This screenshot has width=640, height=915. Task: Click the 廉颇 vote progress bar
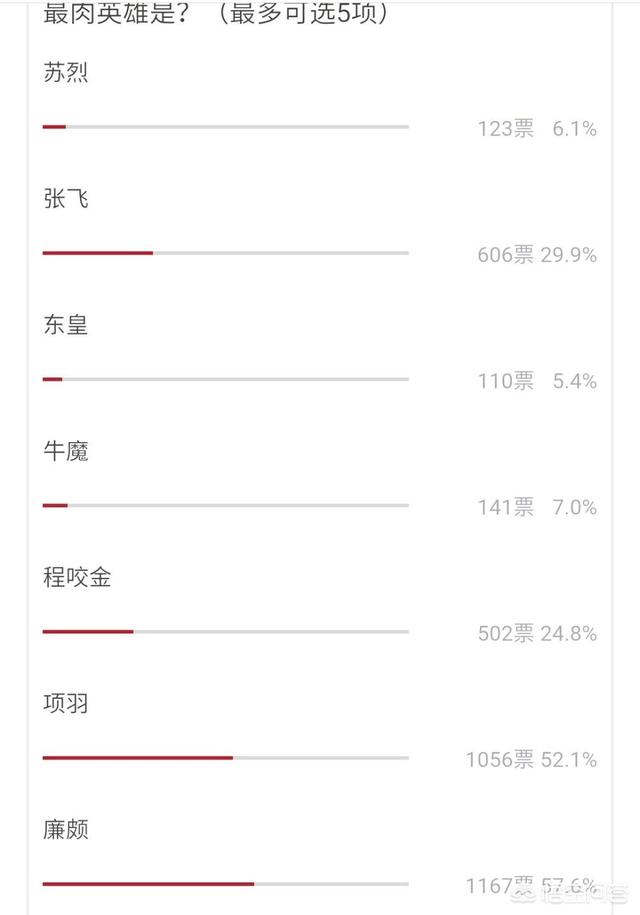(226, 884)
